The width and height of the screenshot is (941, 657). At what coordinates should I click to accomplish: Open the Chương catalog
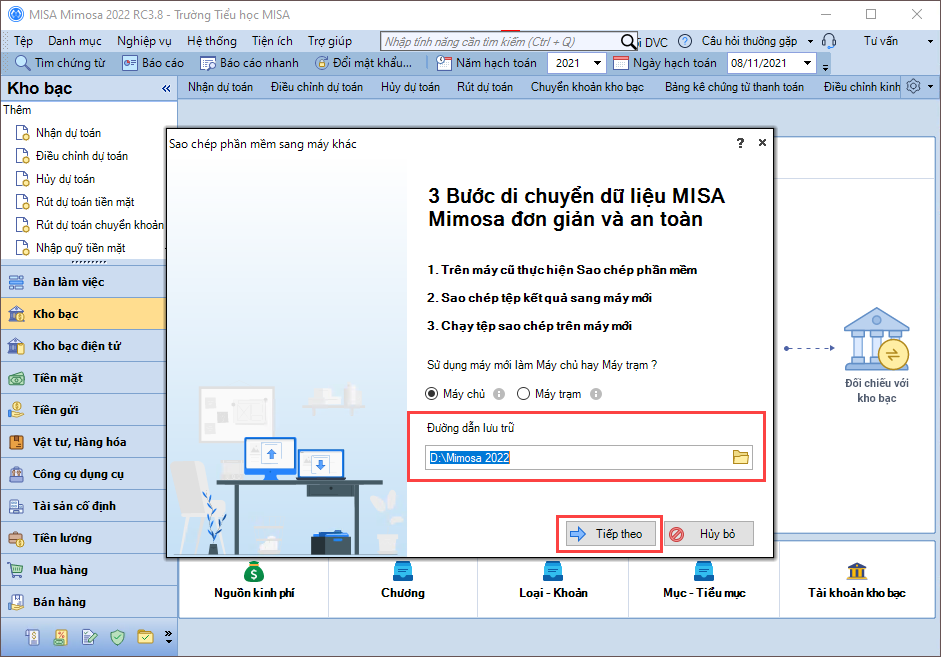click(403, 580)
